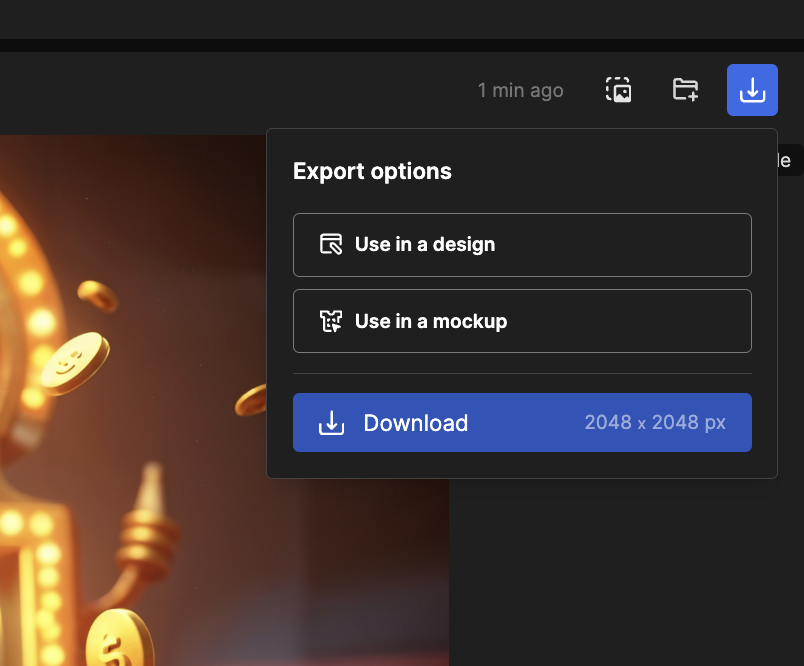Click the blue download icon in toolbar
Viewport: 804px width, 666px height.
[752, 90]
